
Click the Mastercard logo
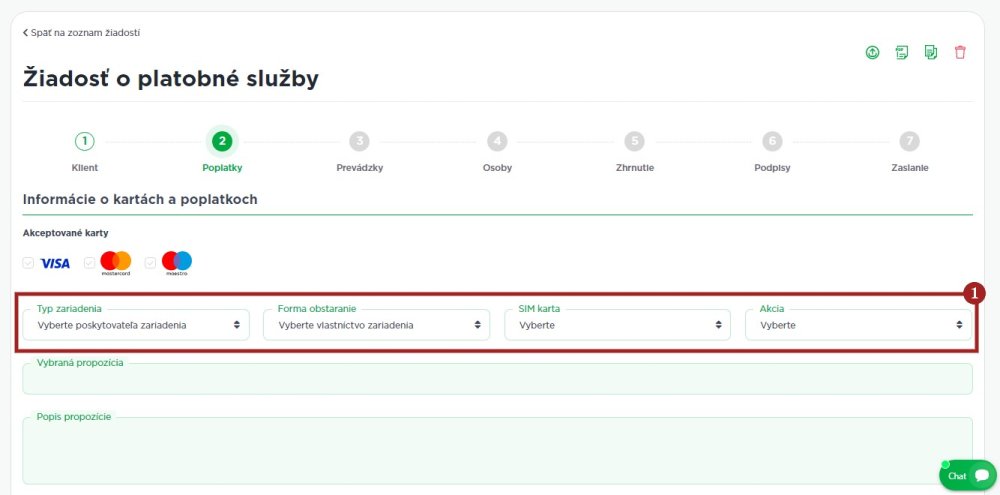115,263
